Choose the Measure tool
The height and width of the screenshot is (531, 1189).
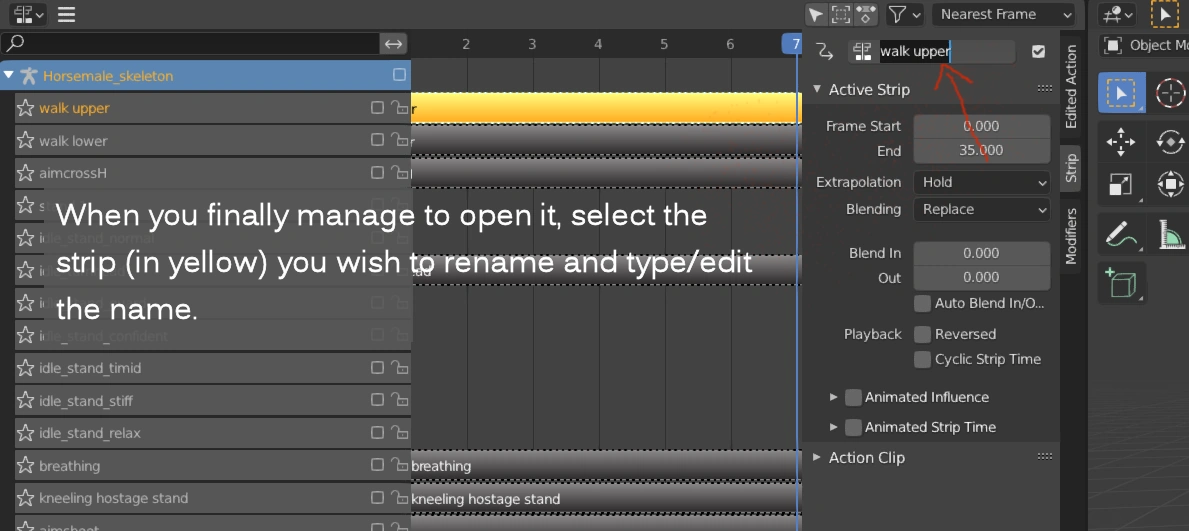pyautogui.click(x=1169, y=235)
